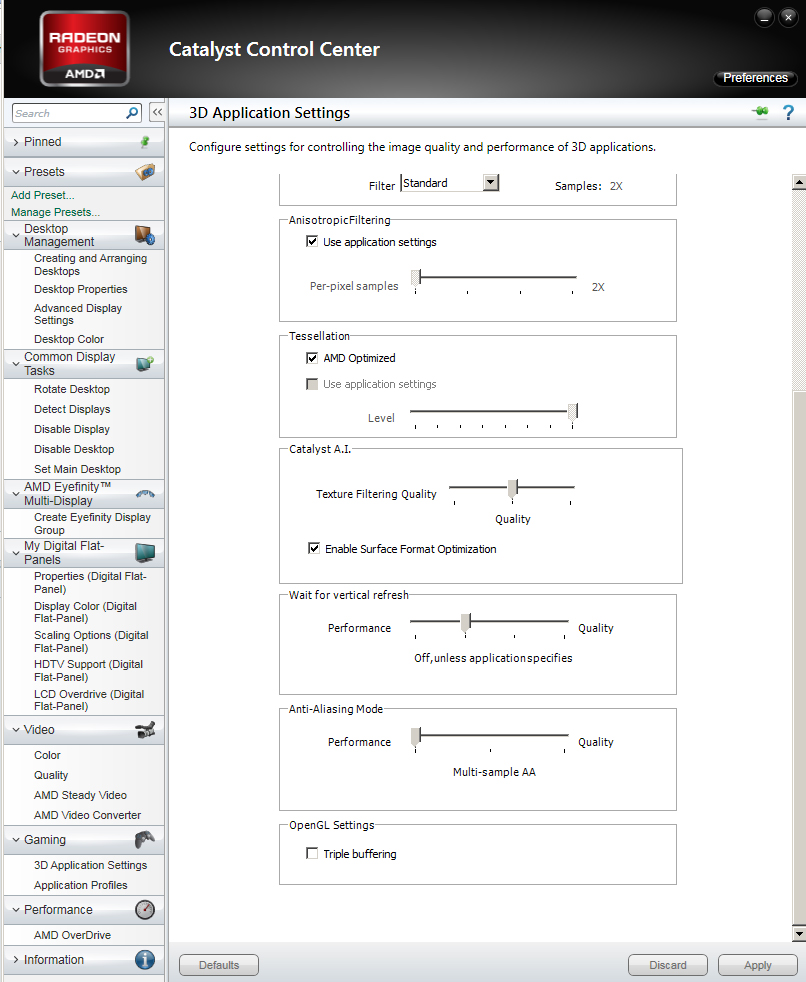Image resolution: width=806 pixels, height=982 pixels.
Task: Open help with the question mark icon
Action: (788, 113)
